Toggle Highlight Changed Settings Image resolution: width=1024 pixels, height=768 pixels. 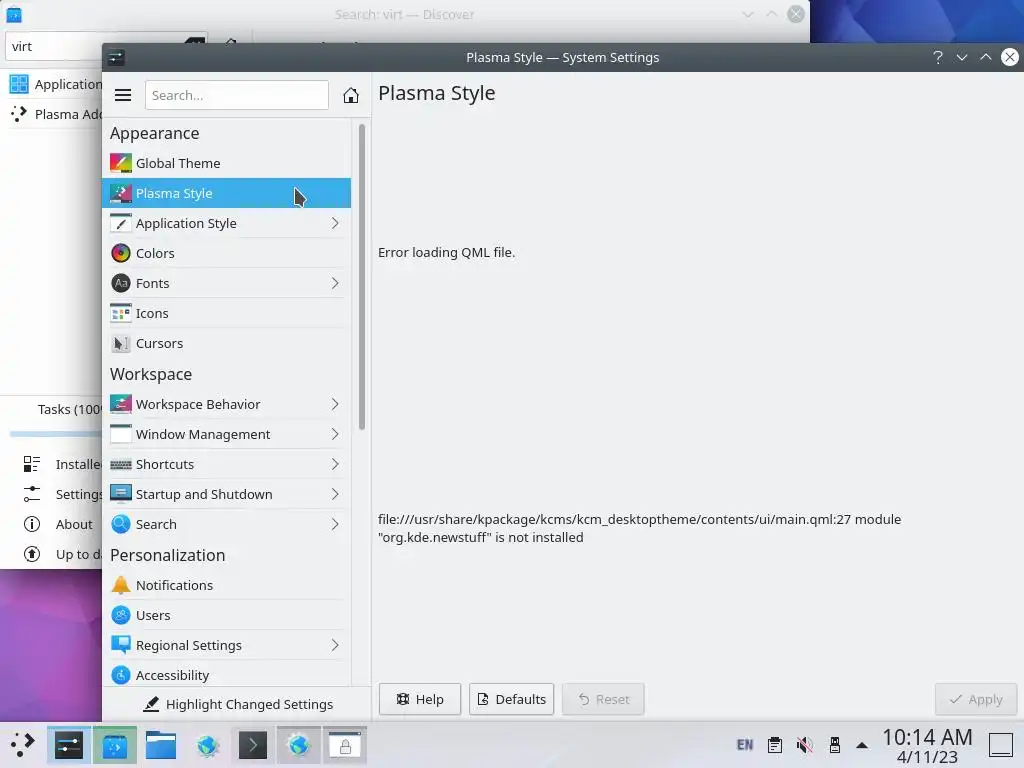tap(238, 704)
